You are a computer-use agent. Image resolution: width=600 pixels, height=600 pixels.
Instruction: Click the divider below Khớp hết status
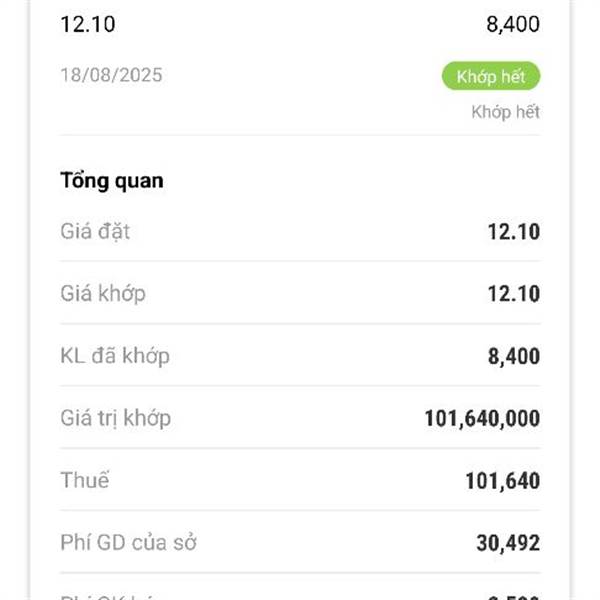pos(300,135)
